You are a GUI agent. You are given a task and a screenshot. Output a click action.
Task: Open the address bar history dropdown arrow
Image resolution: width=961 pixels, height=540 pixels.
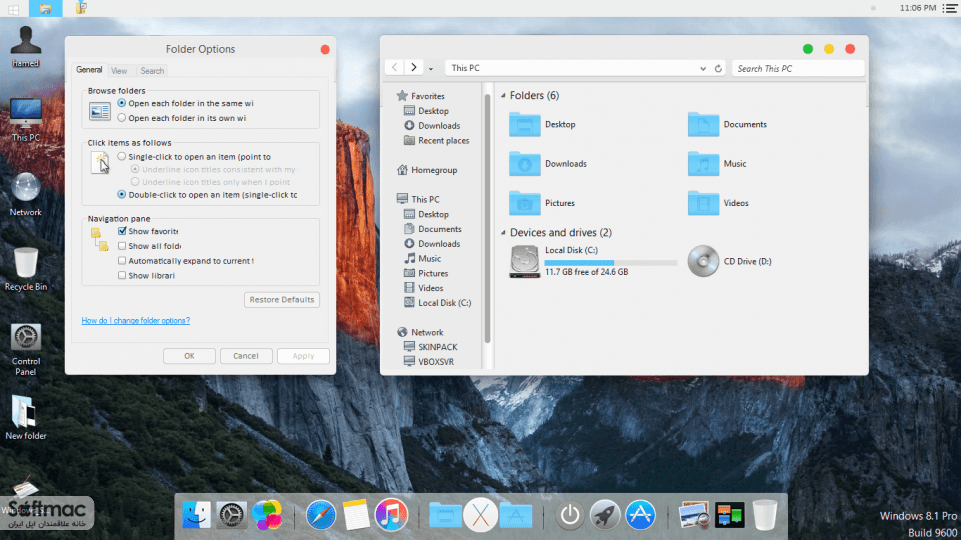(x=703, y=69)
